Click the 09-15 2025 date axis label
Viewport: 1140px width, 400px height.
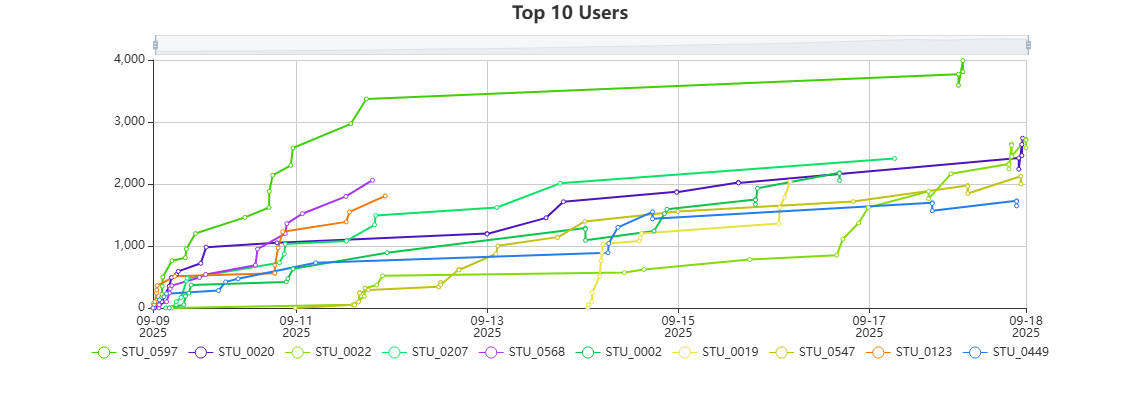click(678, 324)
